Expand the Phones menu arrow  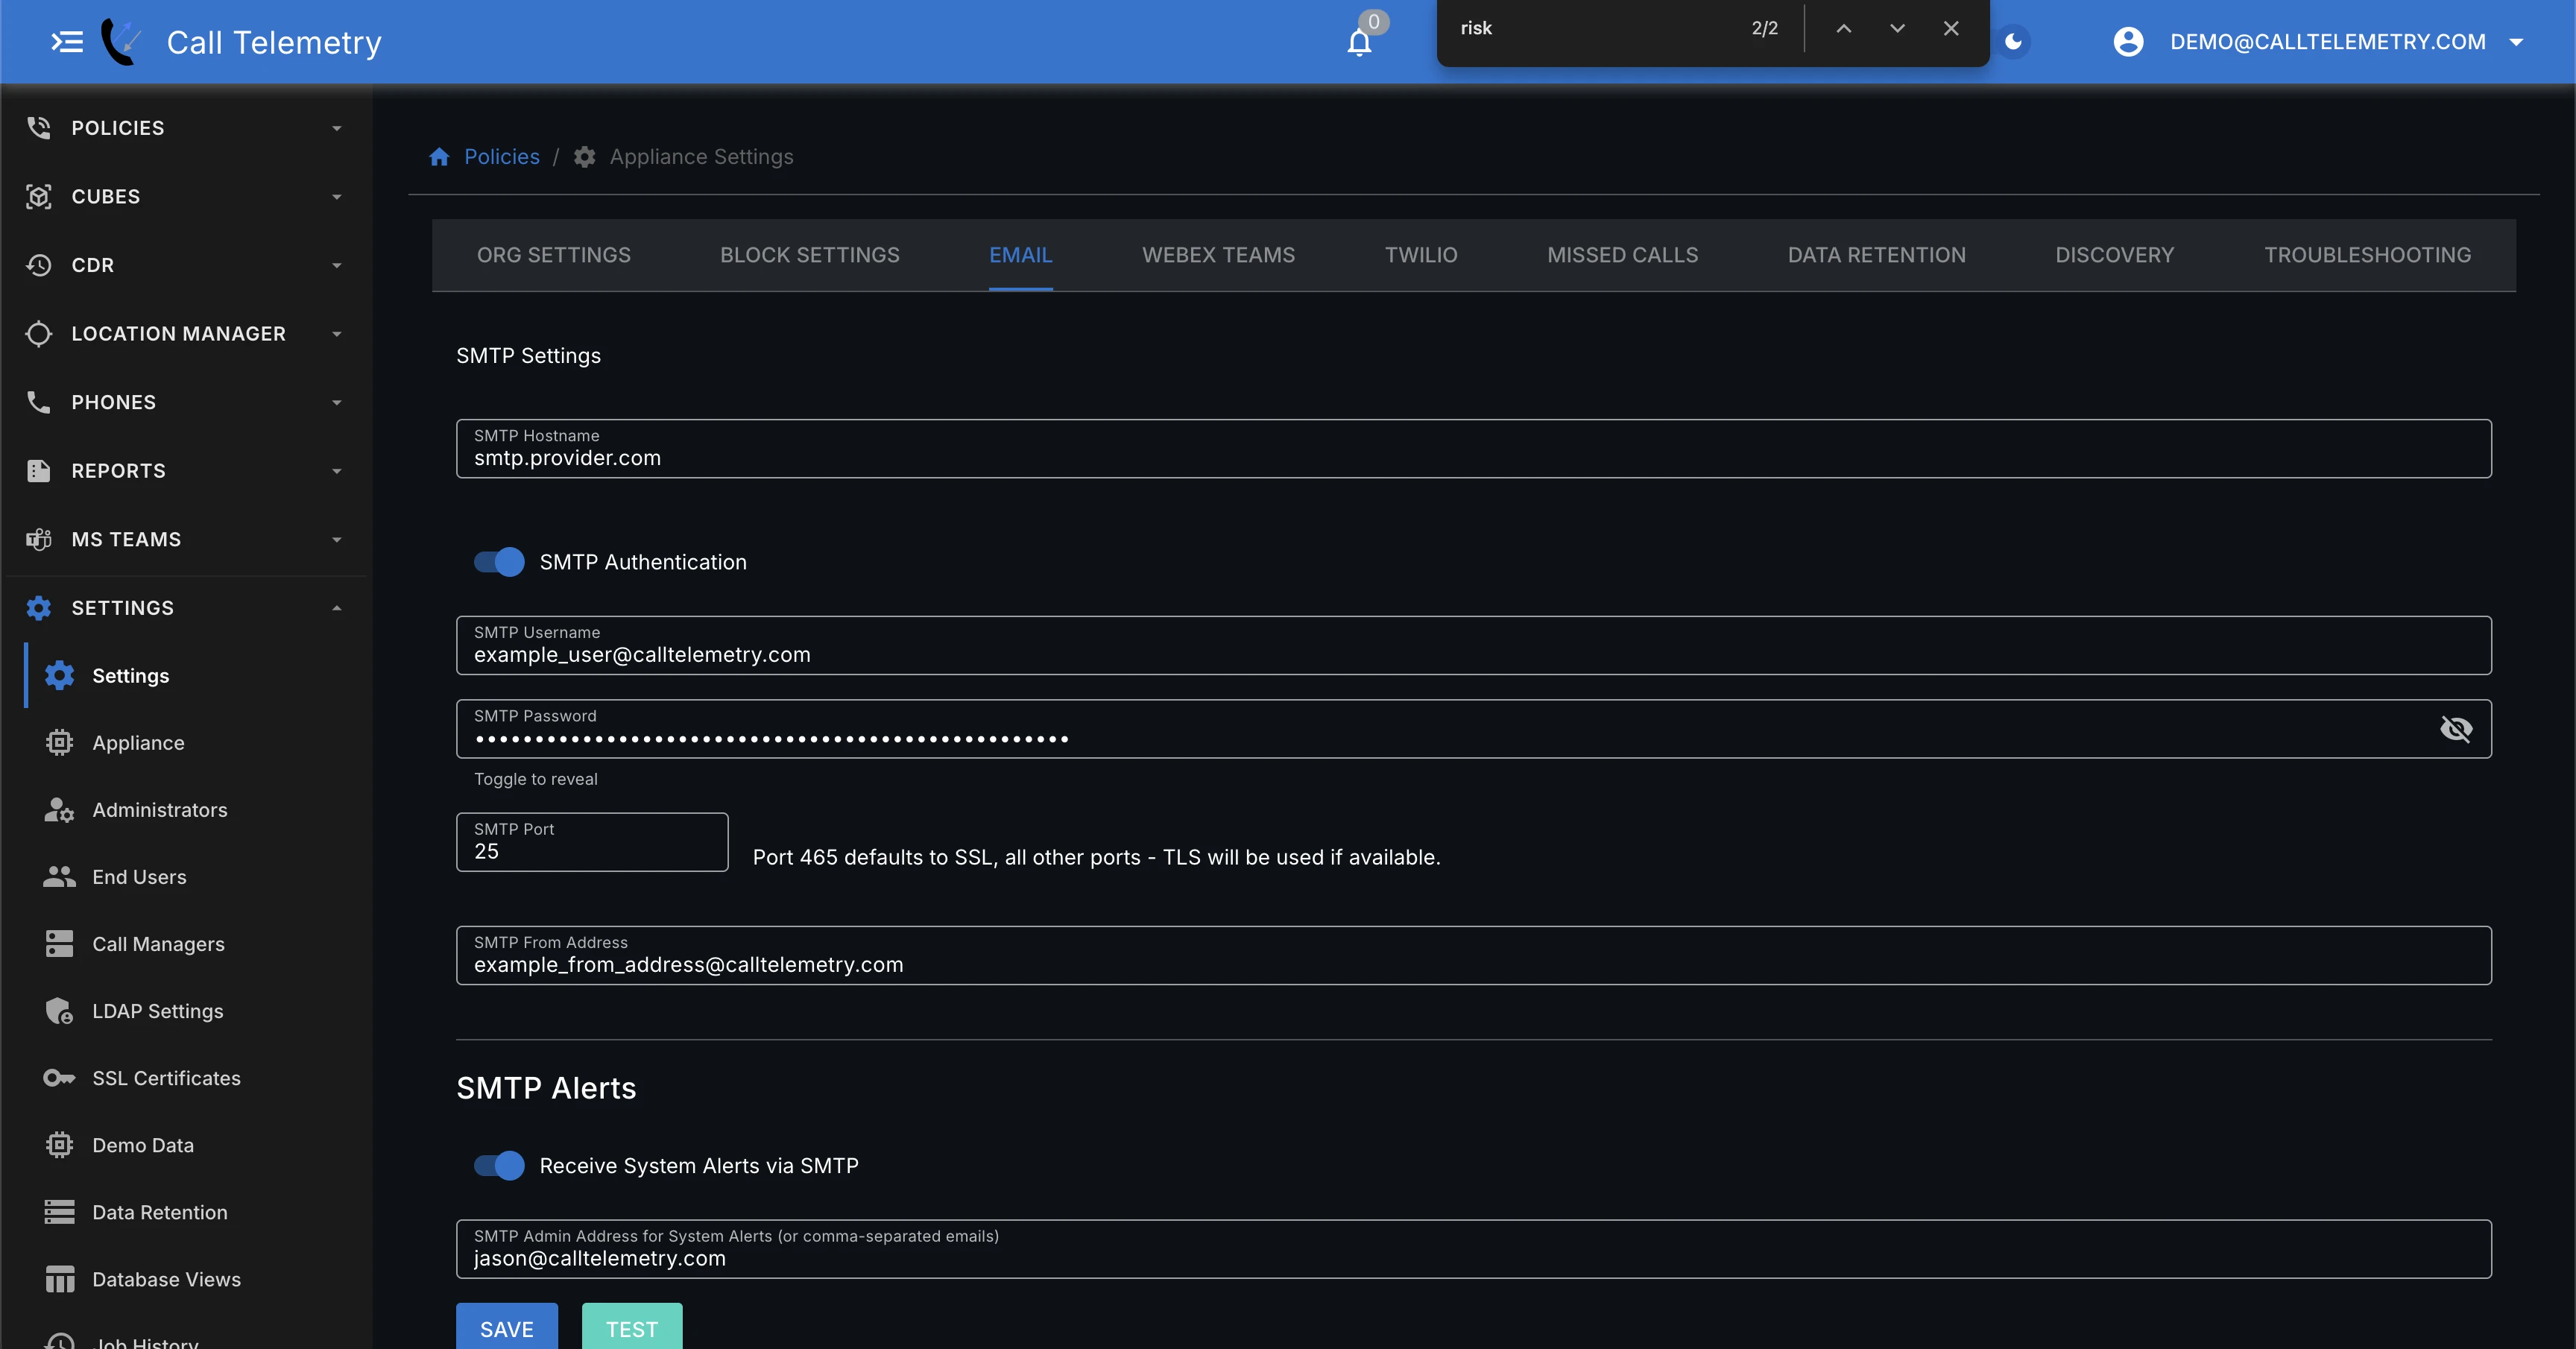[x=337, y=402]
